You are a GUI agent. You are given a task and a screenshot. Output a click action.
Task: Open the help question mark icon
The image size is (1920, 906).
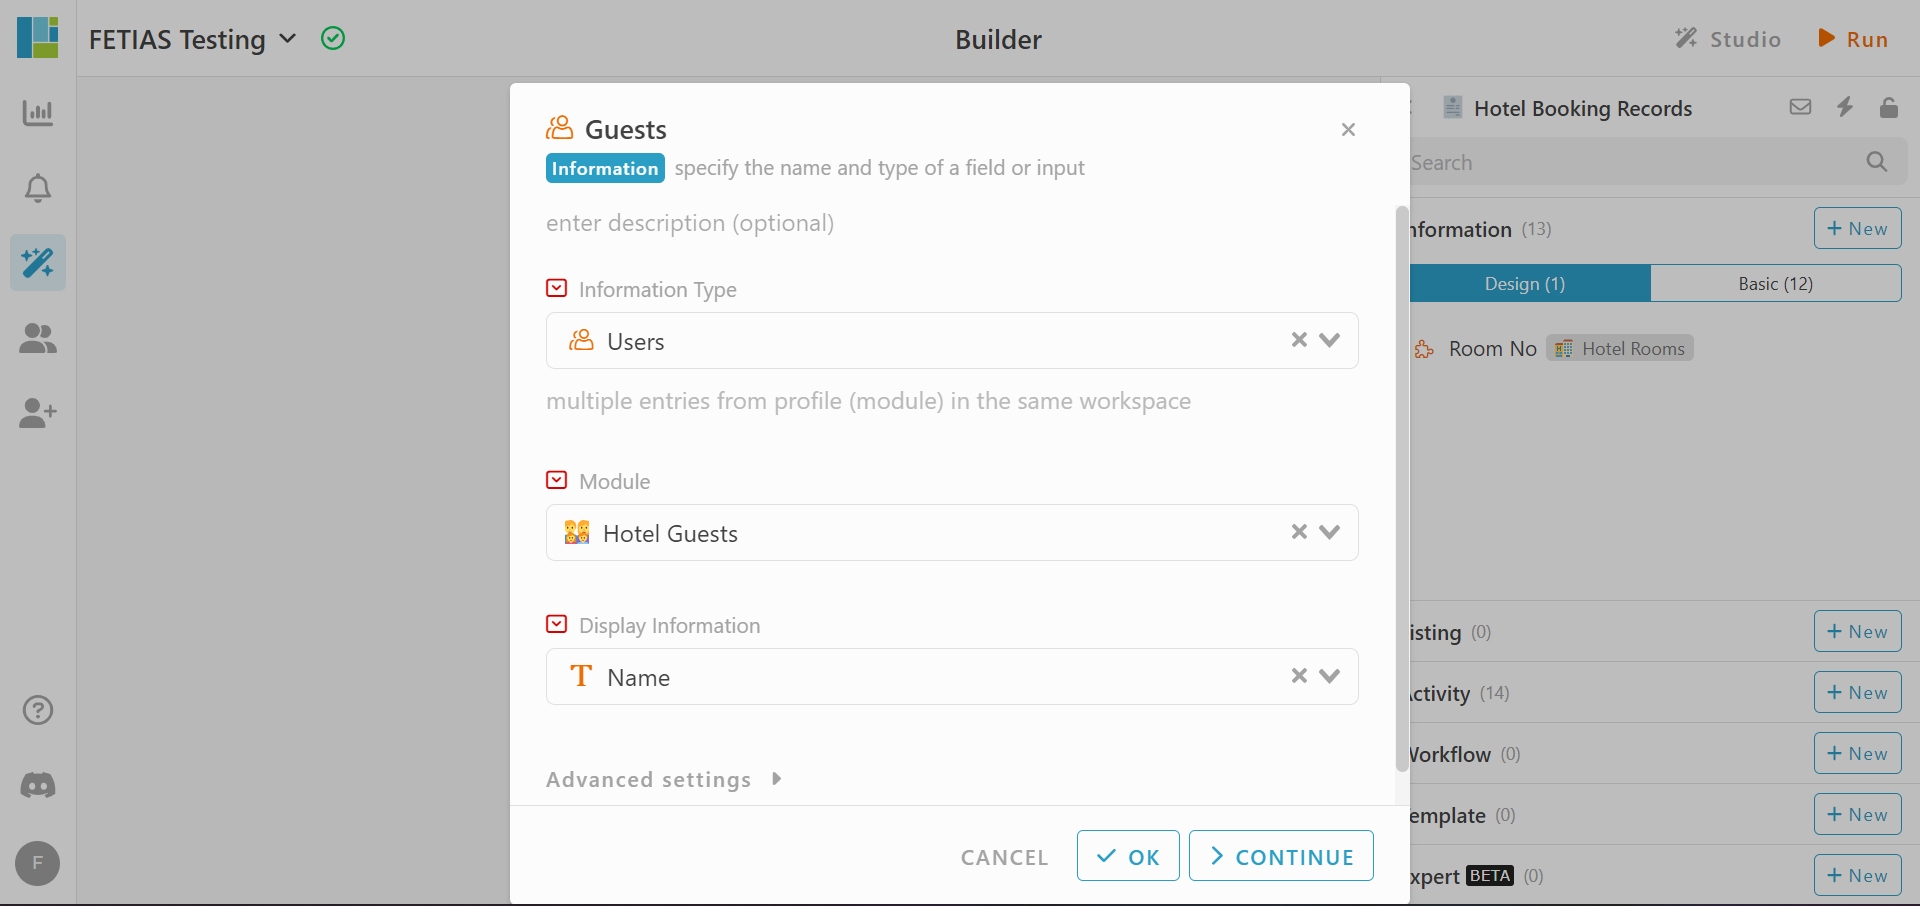click(38, 710)
